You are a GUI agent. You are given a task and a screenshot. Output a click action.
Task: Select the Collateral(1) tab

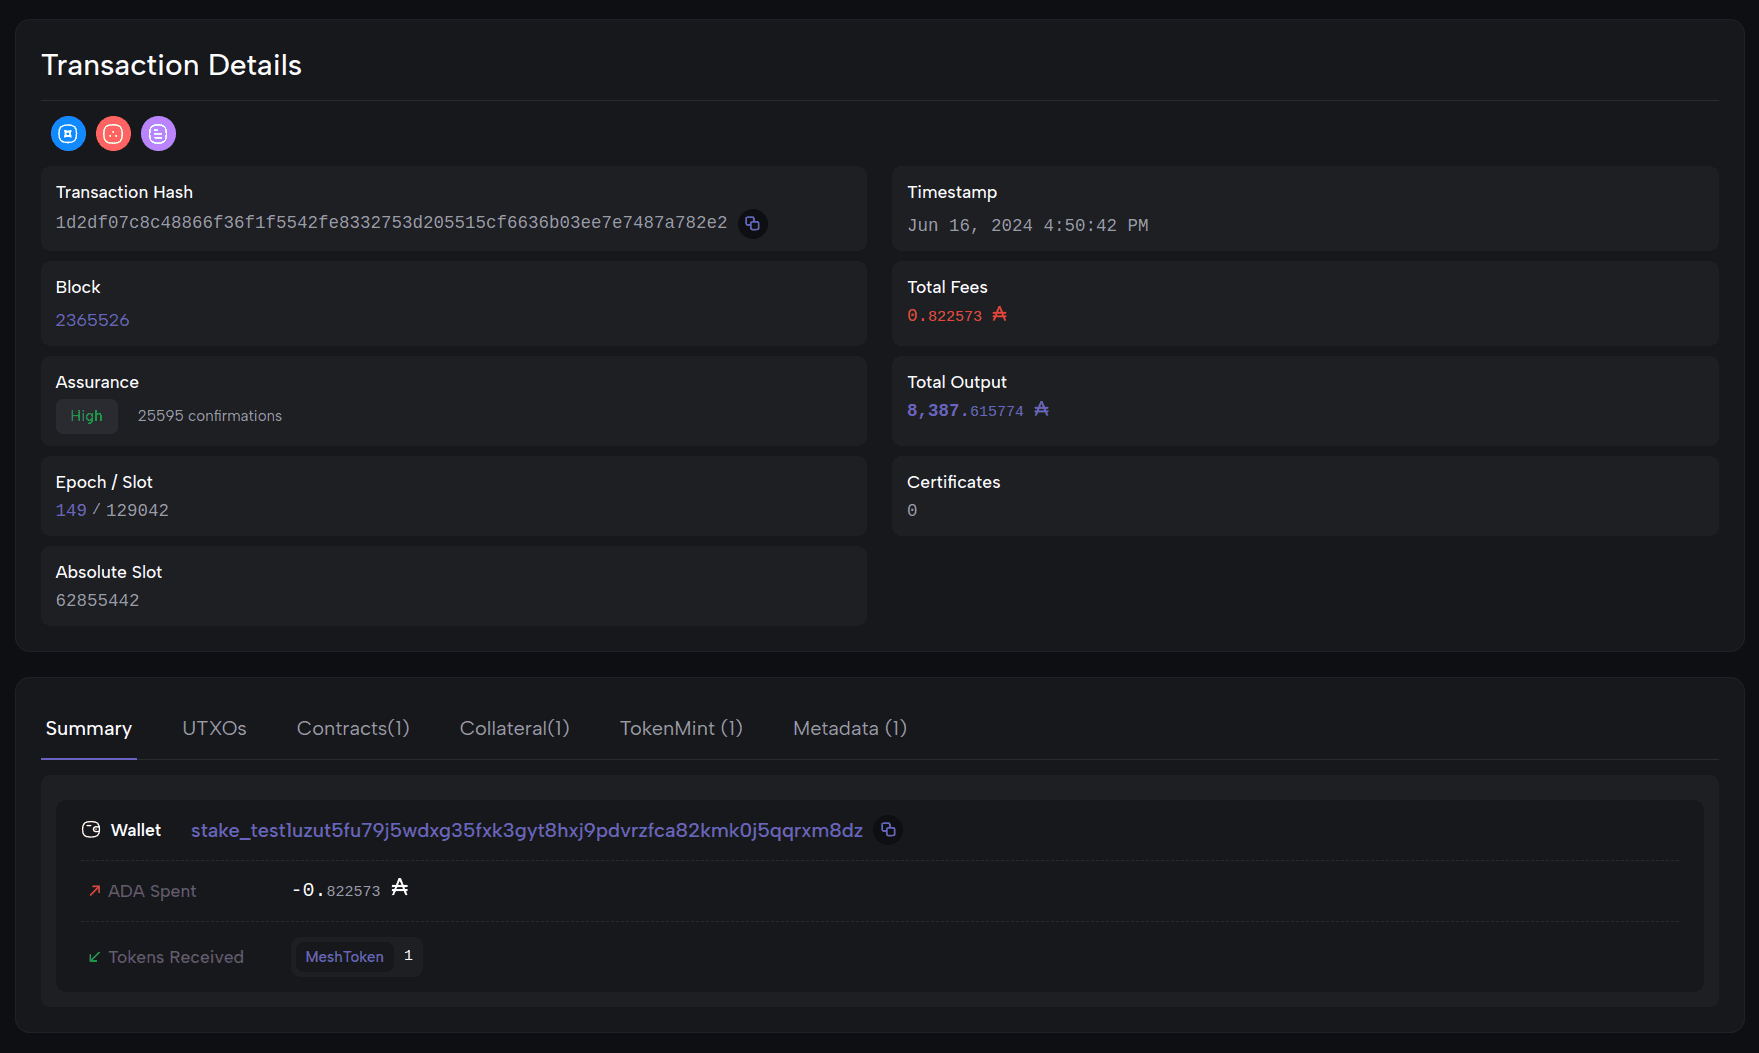click(514, 728)
